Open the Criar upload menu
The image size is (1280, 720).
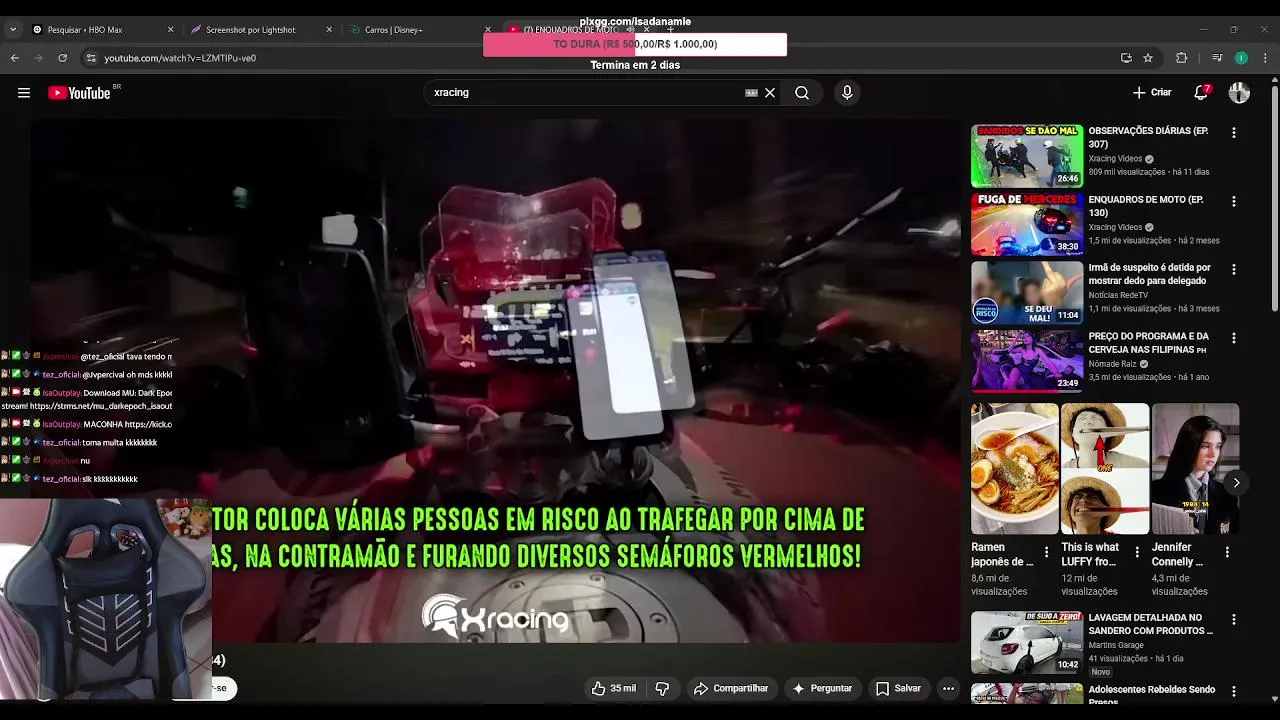[x=1152, y=92]
